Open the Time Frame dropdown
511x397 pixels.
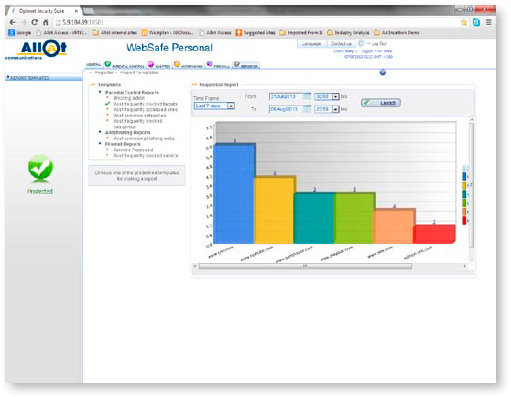[214, 106]
